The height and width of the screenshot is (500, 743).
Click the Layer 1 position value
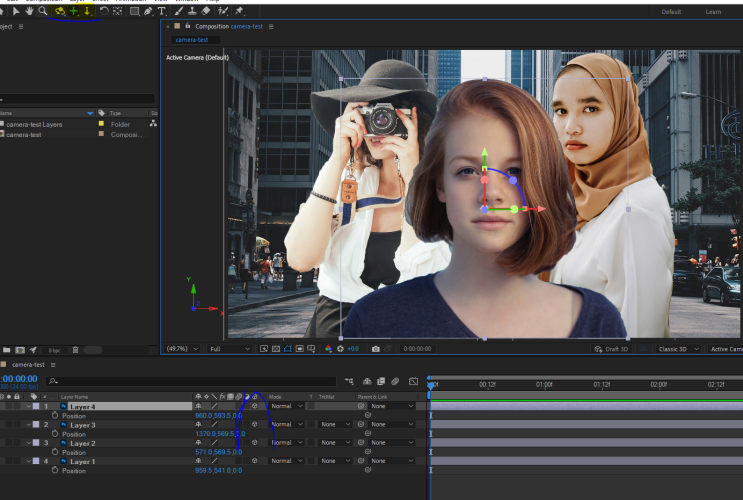pos(218,470)
